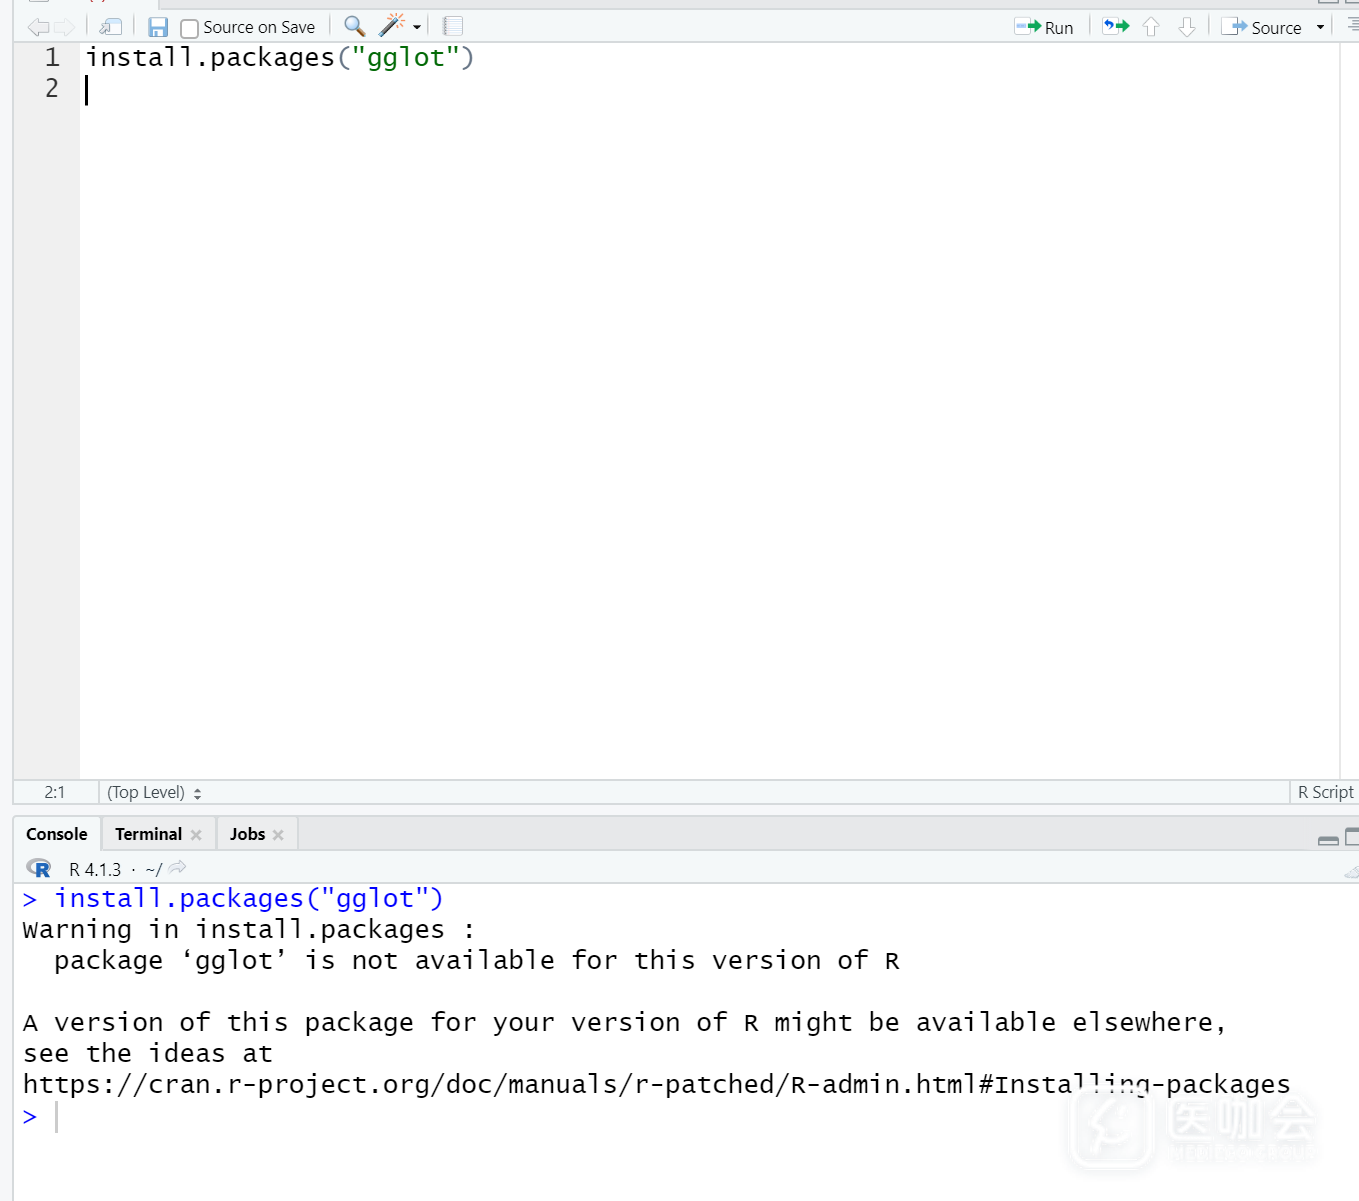Open Find/Replace with magnifier icon

[x=354, y=26]
